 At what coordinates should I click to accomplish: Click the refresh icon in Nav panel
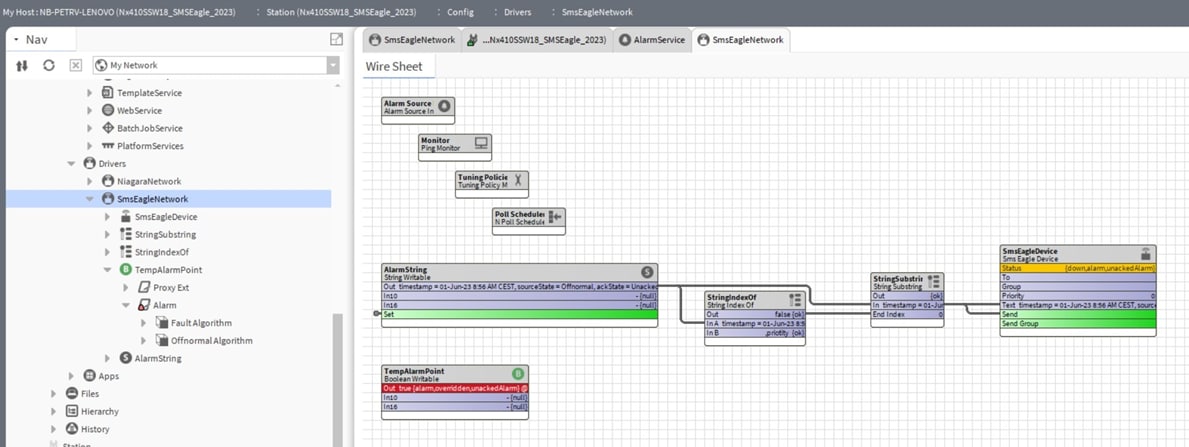click(x=49, y=65)
